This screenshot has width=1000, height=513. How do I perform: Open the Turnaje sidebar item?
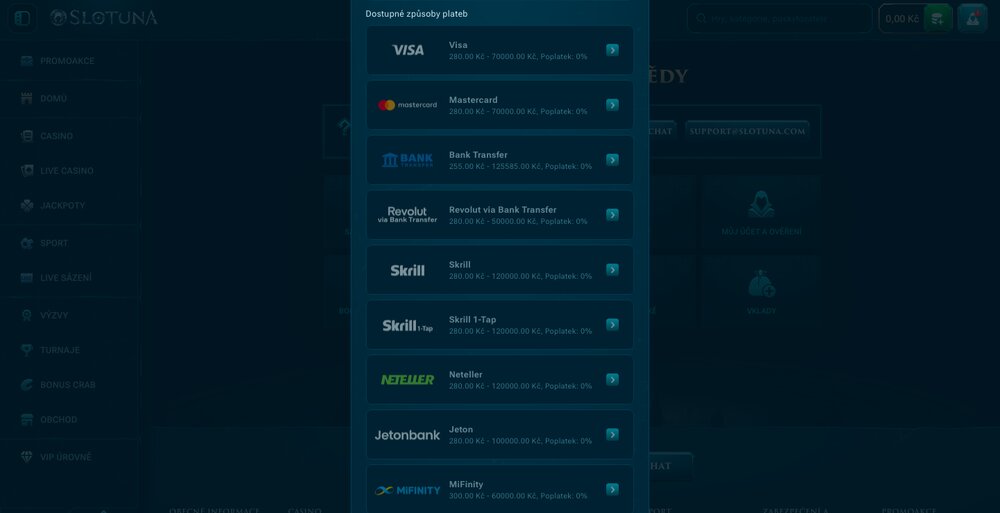60,350
